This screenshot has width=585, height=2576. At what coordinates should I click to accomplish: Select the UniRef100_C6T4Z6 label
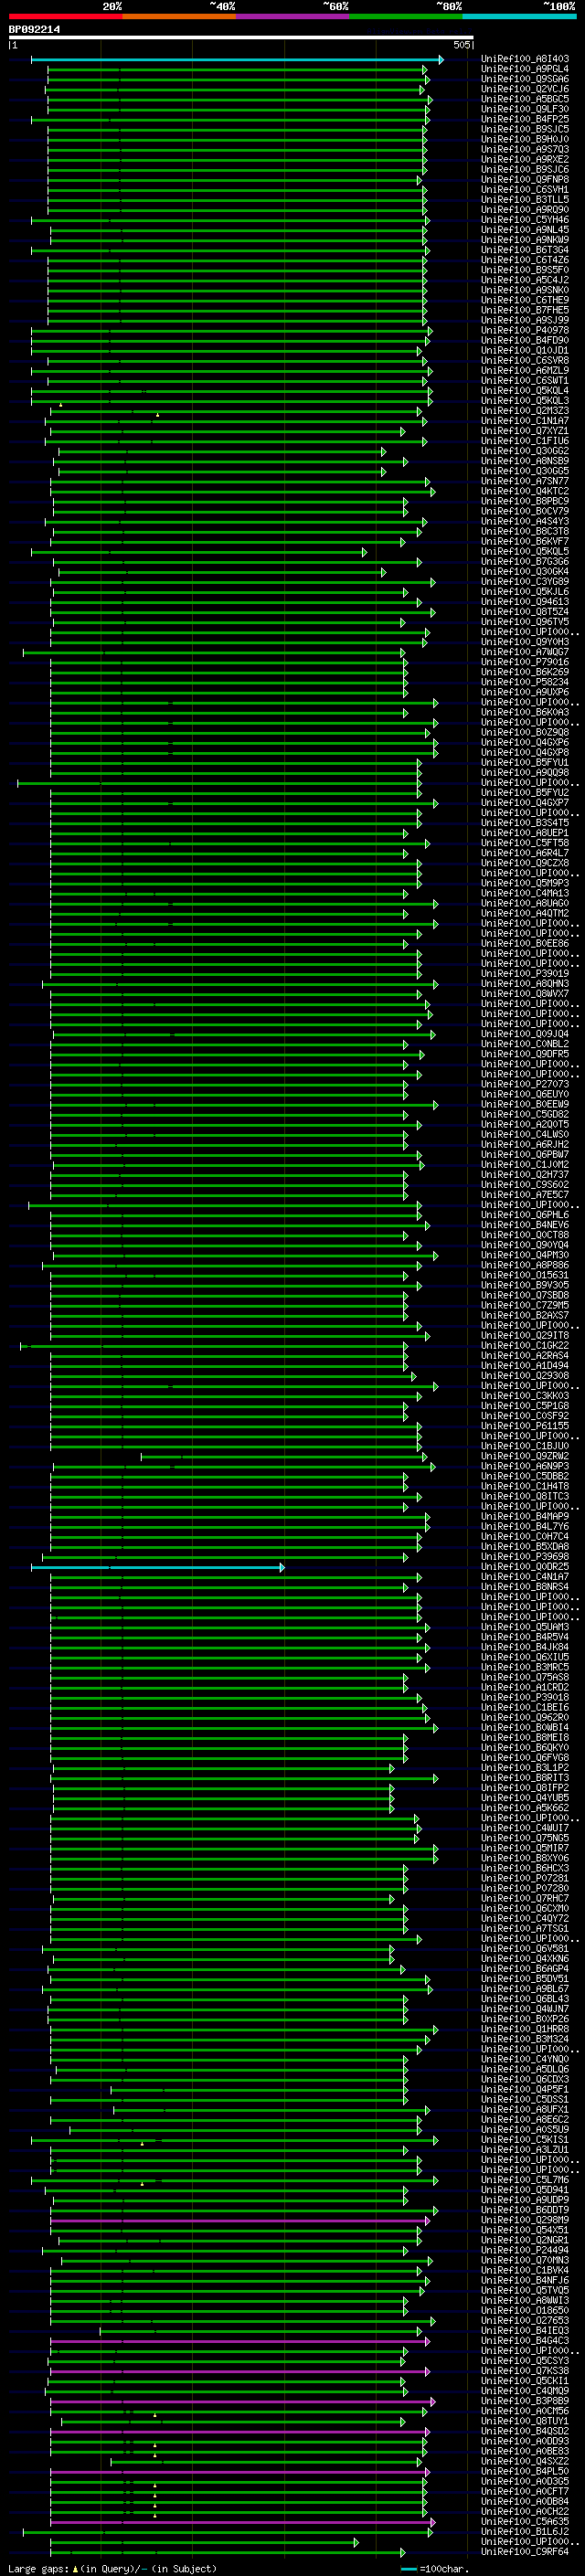tap(525, 260)
